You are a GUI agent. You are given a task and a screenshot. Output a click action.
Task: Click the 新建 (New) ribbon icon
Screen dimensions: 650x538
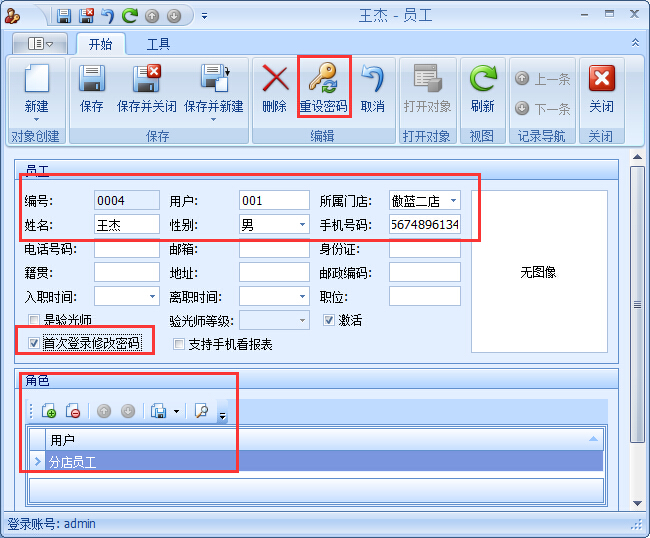point(36,80)
